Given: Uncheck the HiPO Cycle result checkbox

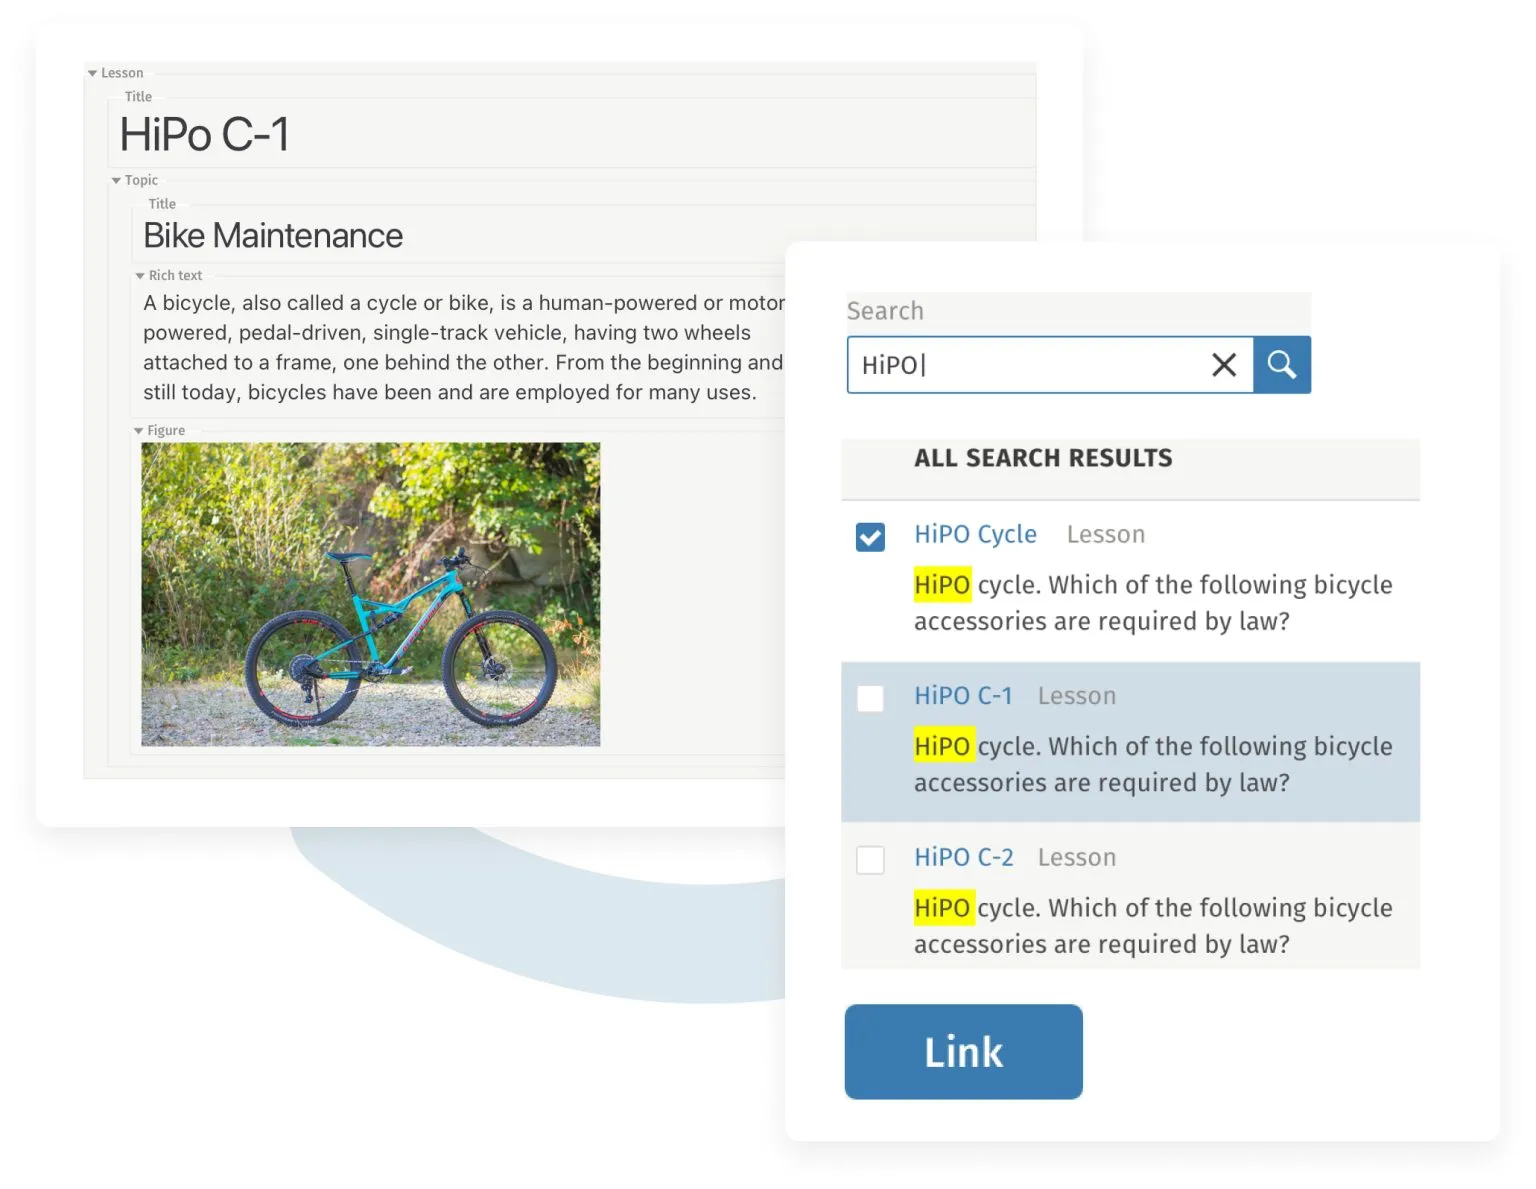Looking at the screenshot, I should [x=870, y=537].
